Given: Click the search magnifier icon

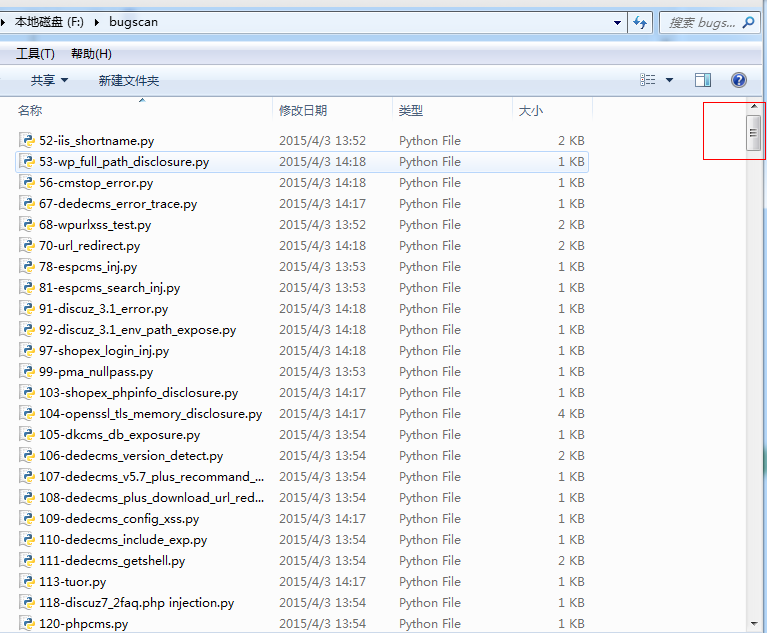Looking at the screenshot, I should (748, 23).
